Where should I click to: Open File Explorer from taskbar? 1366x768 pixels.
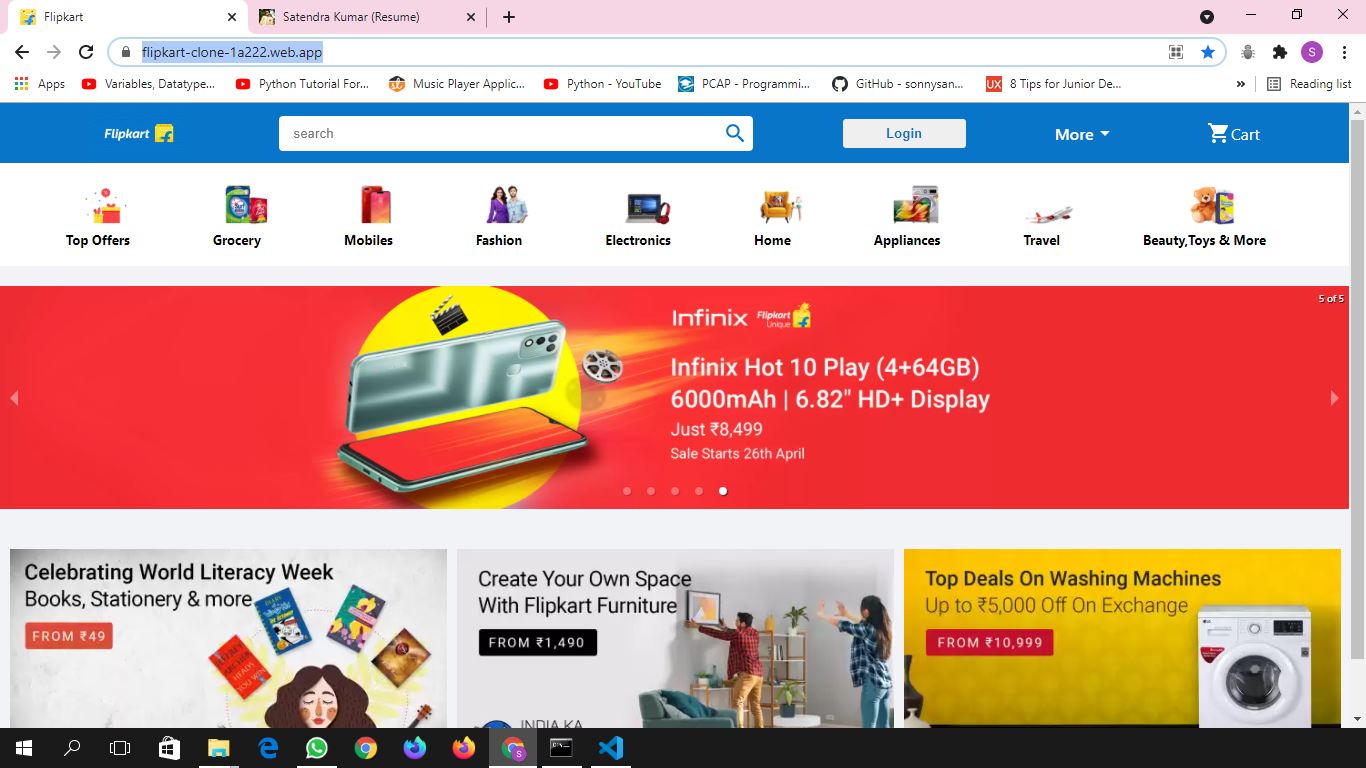coord(219,748)
